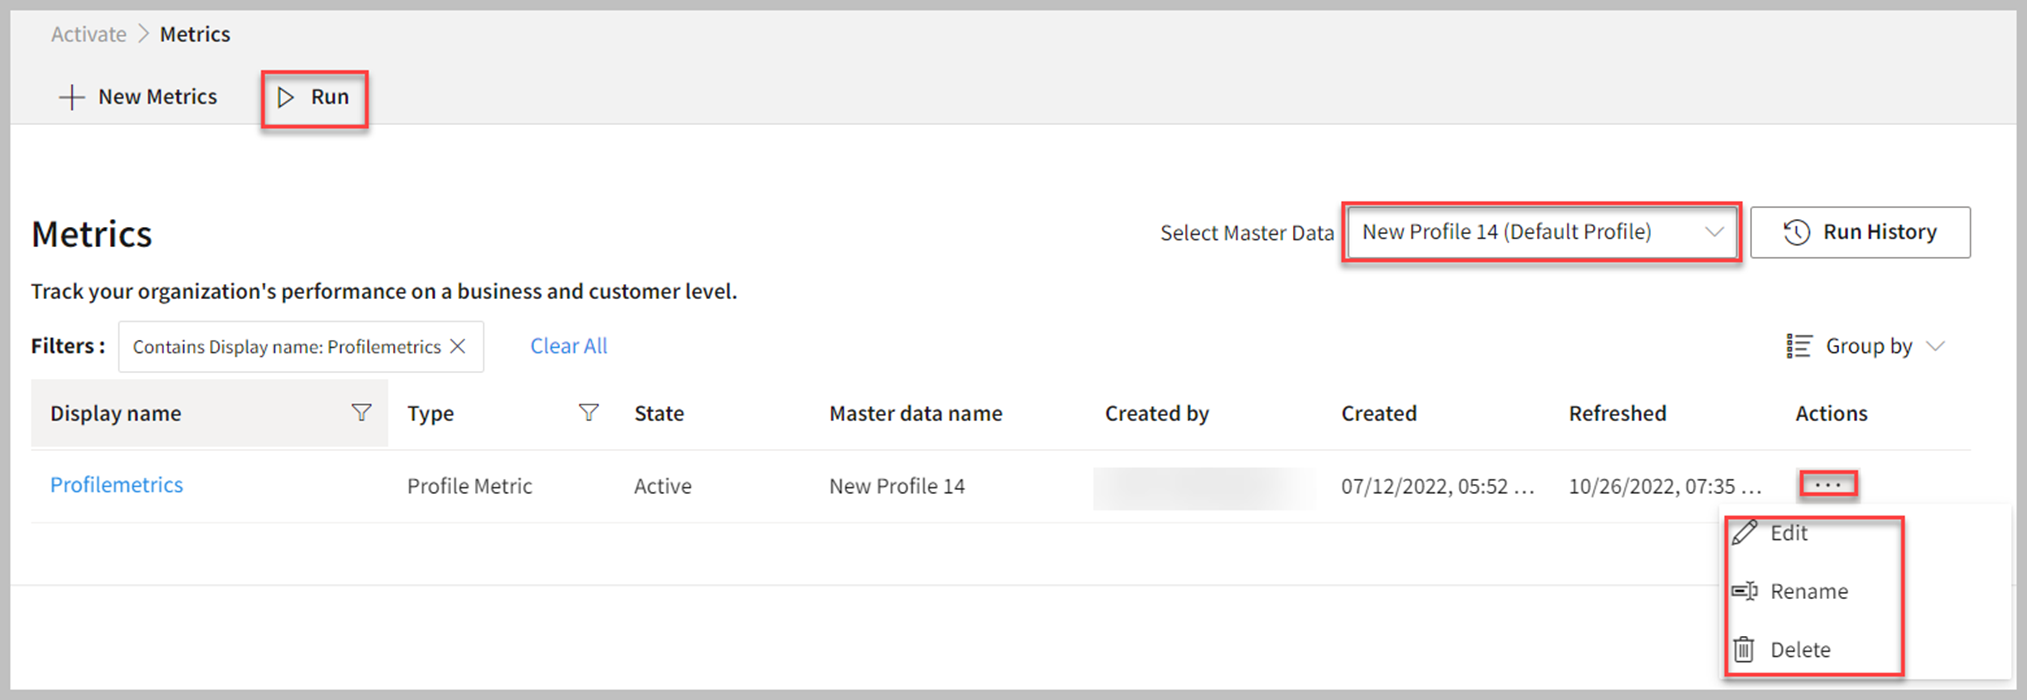Image resolution: width=2027 pixels, height=700 pixels.
Task: Expand the Select Master Data dropdown
Action: [x=1713, y=232]
